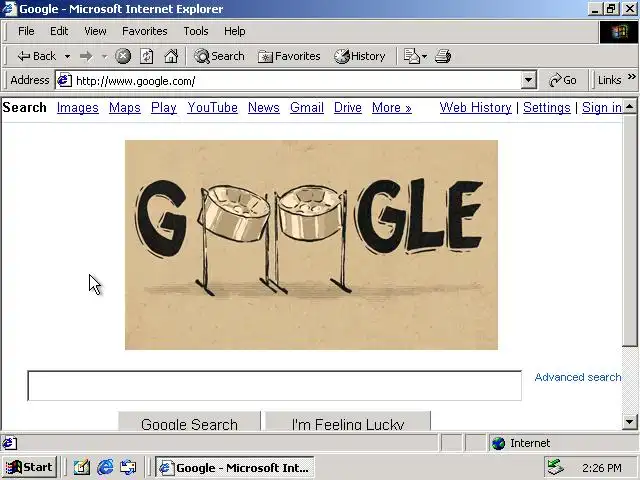Expand the More » link
Viewport: 640px width, 480px height.
click(391, 107)
